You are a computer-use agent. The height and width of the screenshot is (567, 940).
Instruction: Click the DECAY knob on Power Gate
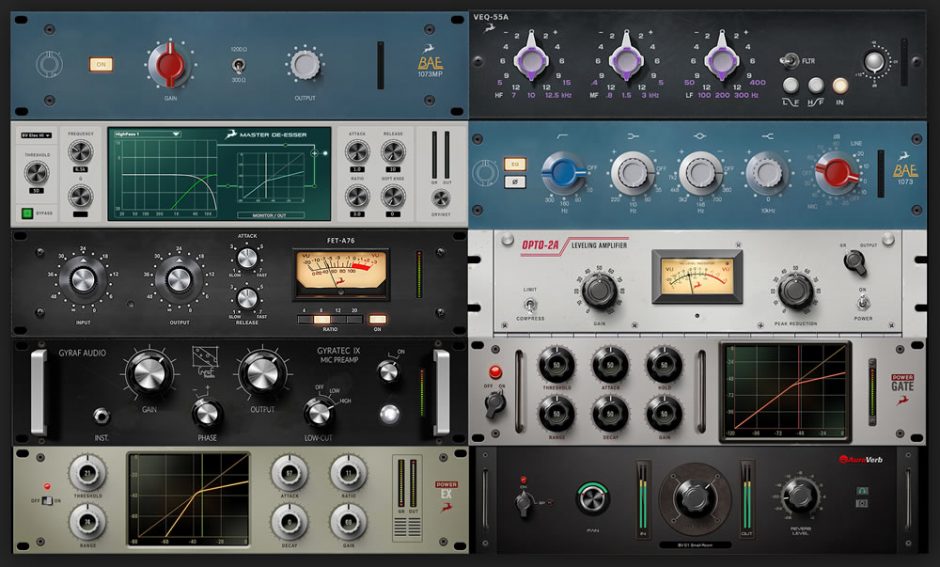point(610,414)
